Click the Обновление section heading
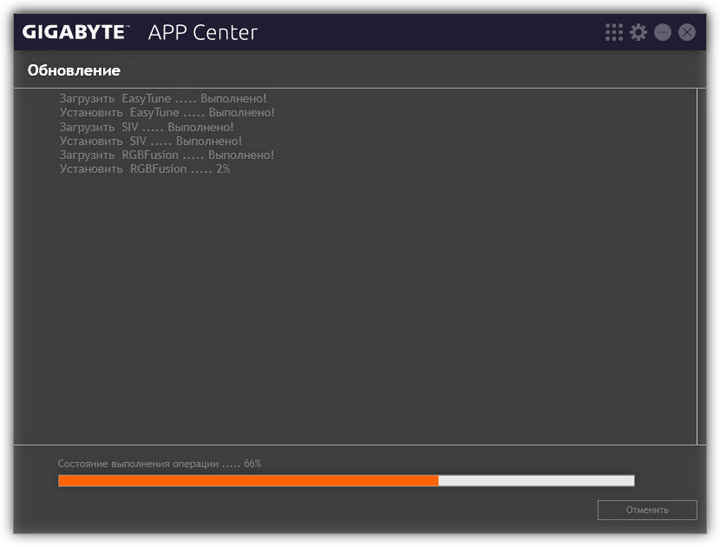720x547 pixels. 74,70
